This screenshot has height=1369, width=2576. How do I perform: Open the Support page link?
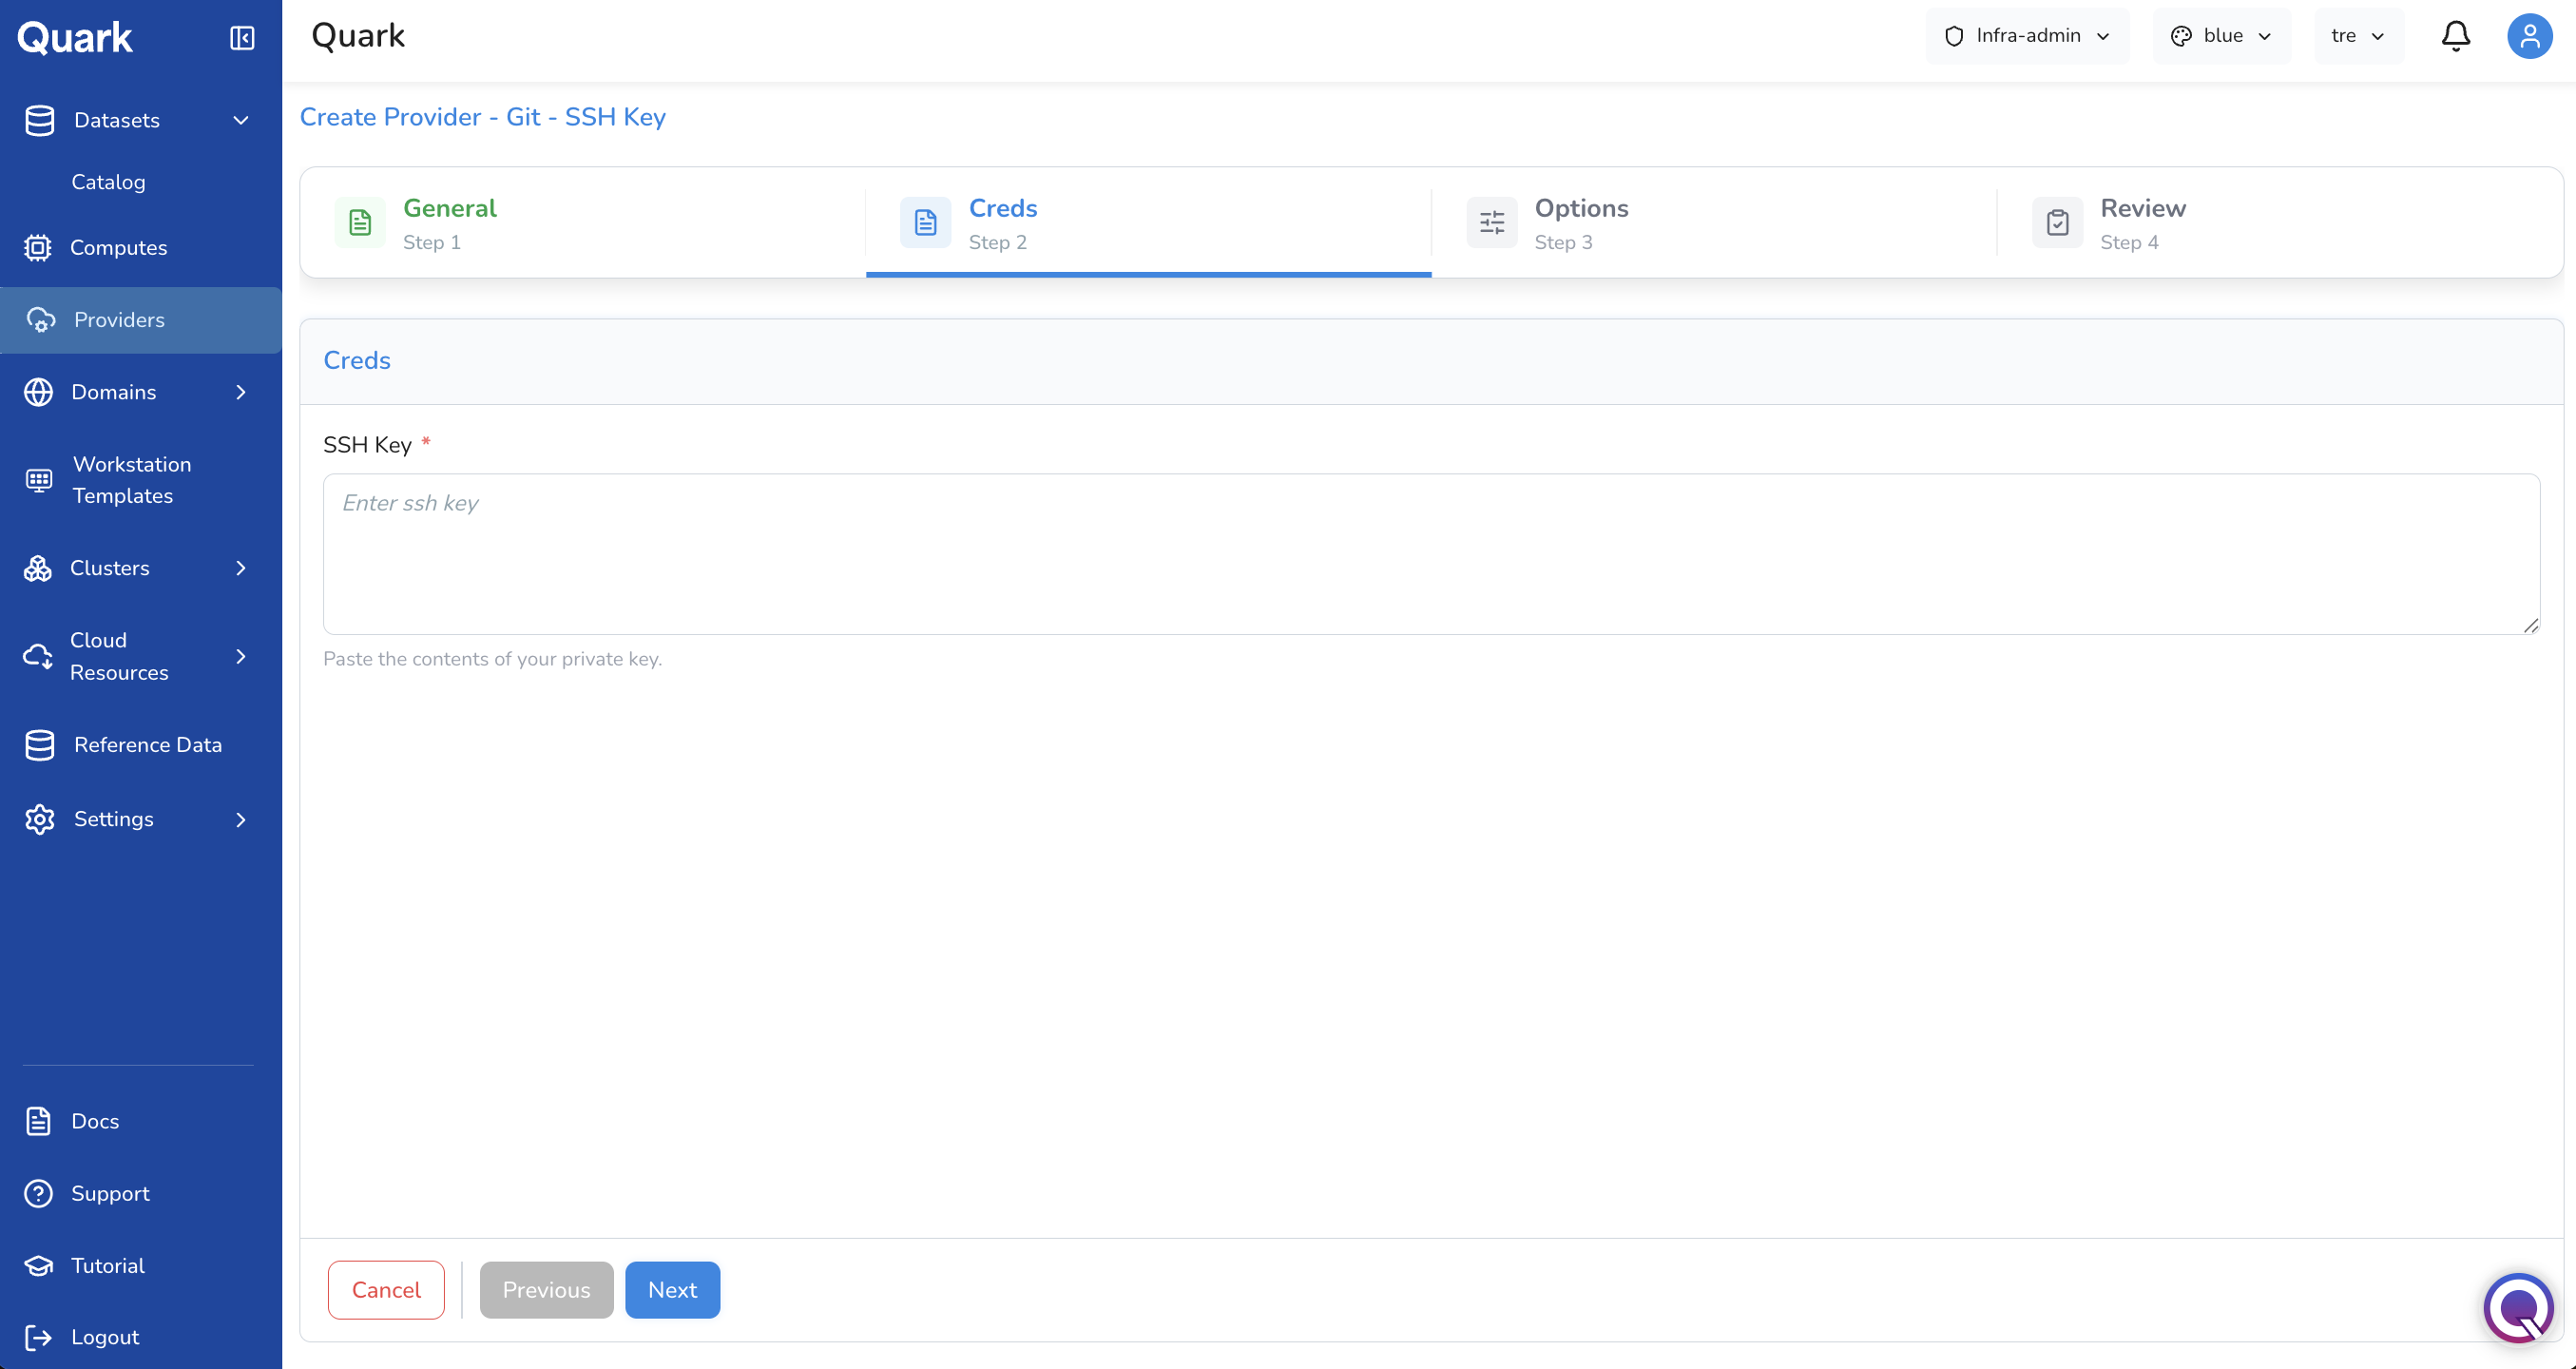tap(110, 1193)
